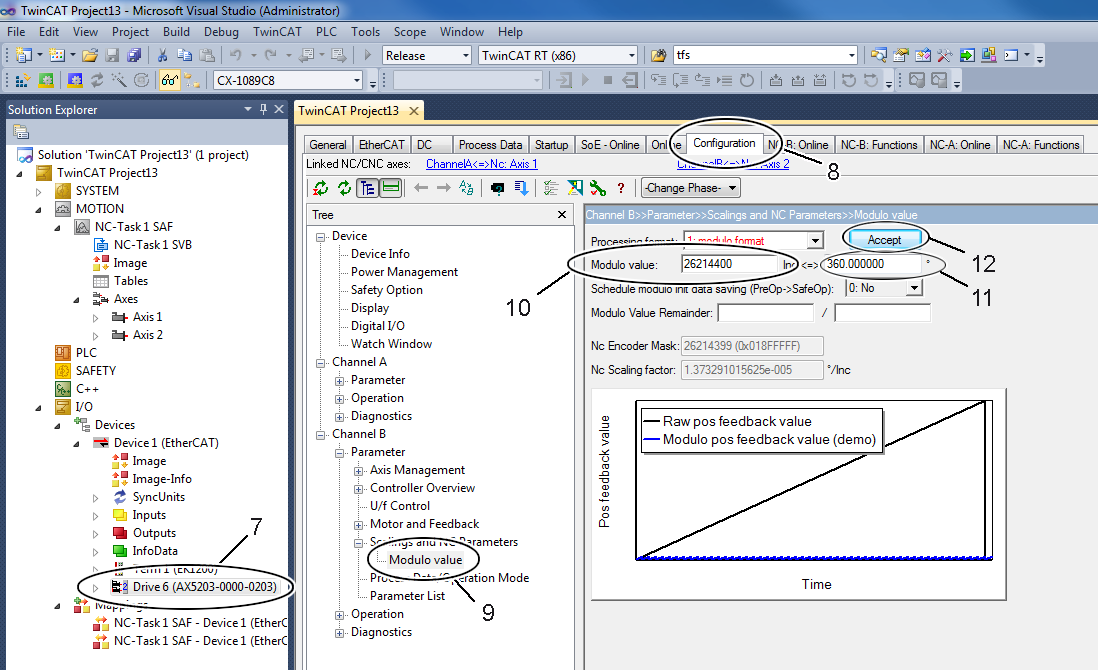Open the Scope menu
This screenshot has width=1098, height=670.
(x=410, y=32)
